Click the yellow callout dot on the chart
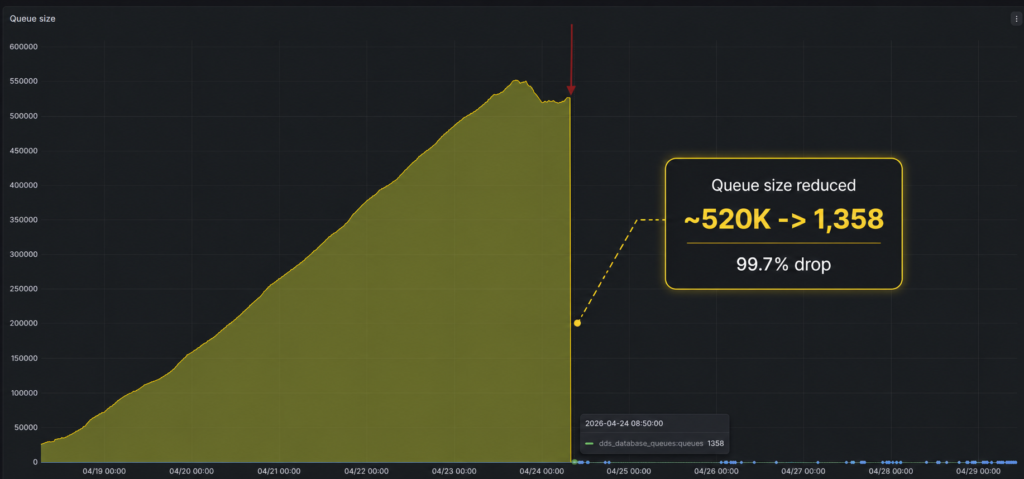1024x479 pixels. (577, 323)
